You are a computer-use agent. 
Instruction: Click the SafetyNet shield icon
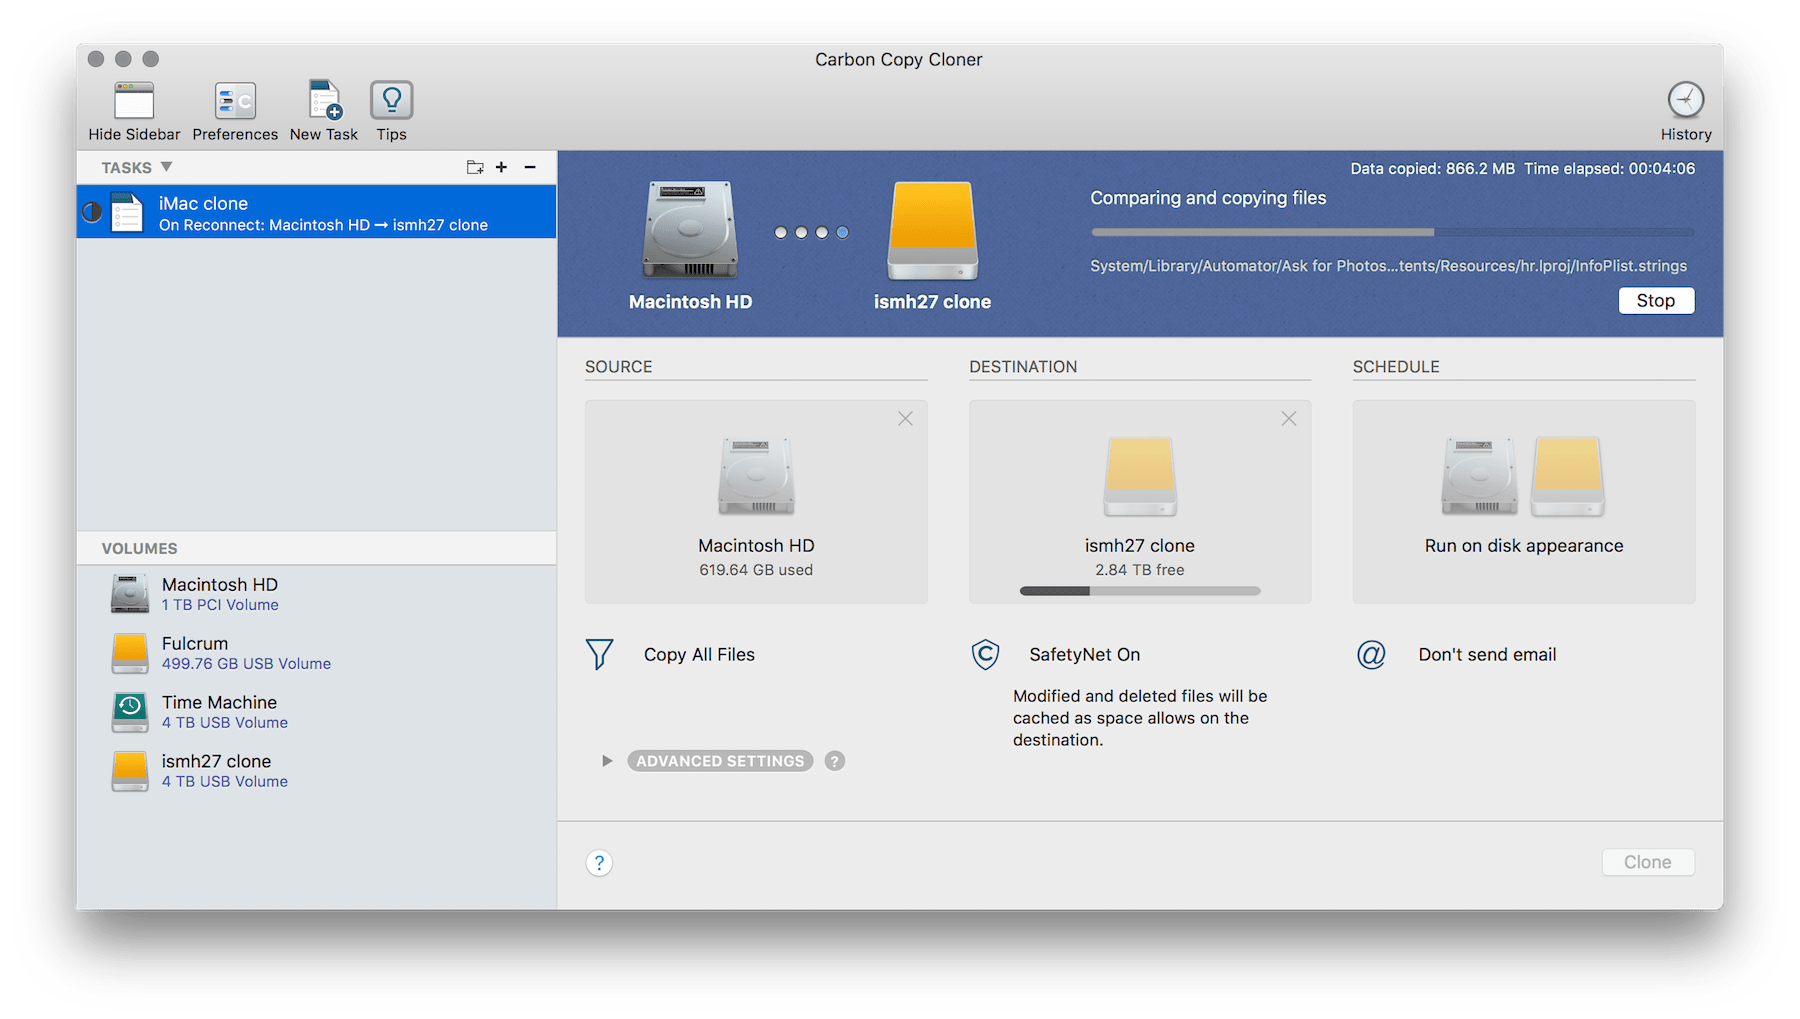click(x=985, y=655)
